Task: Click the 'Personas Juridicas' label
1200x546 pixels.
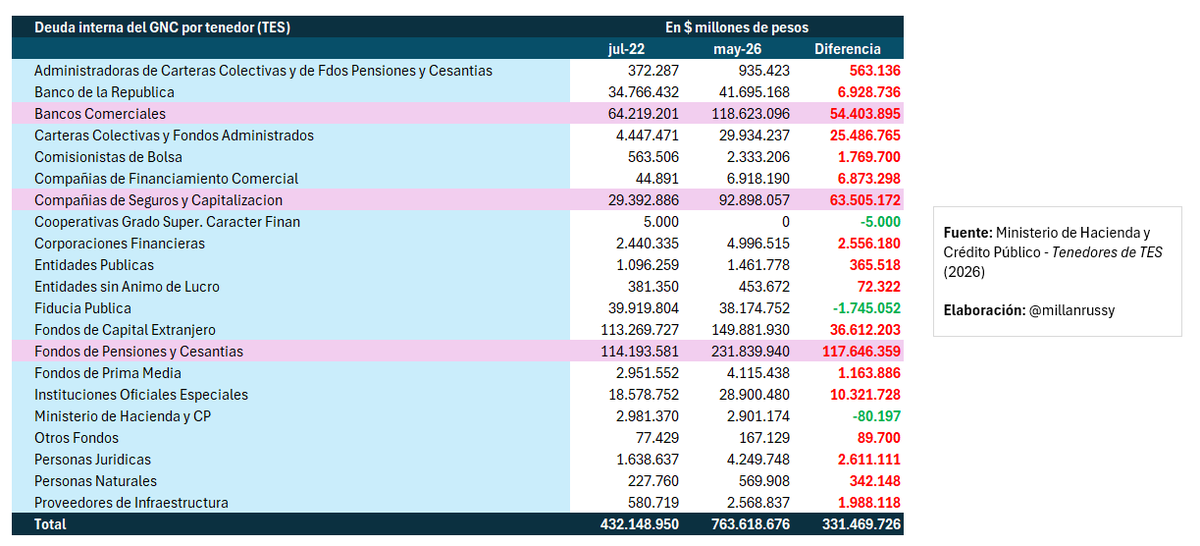Action: point(93,460)
